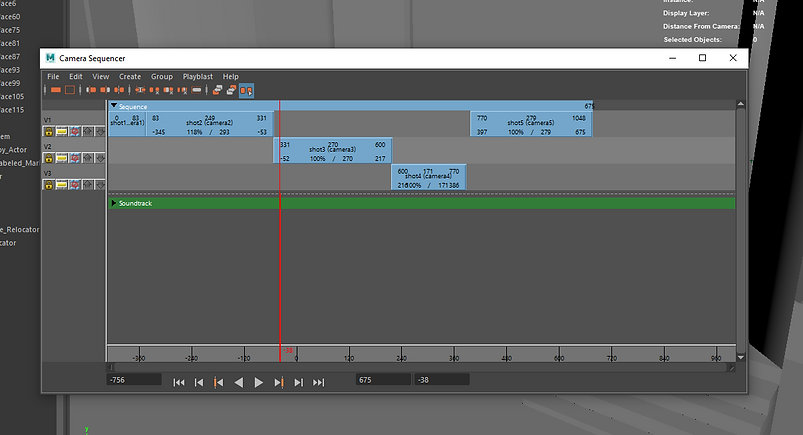Click the outlined orange rectangle toolbar icon
803x435 pixels.
click(70, 90)
